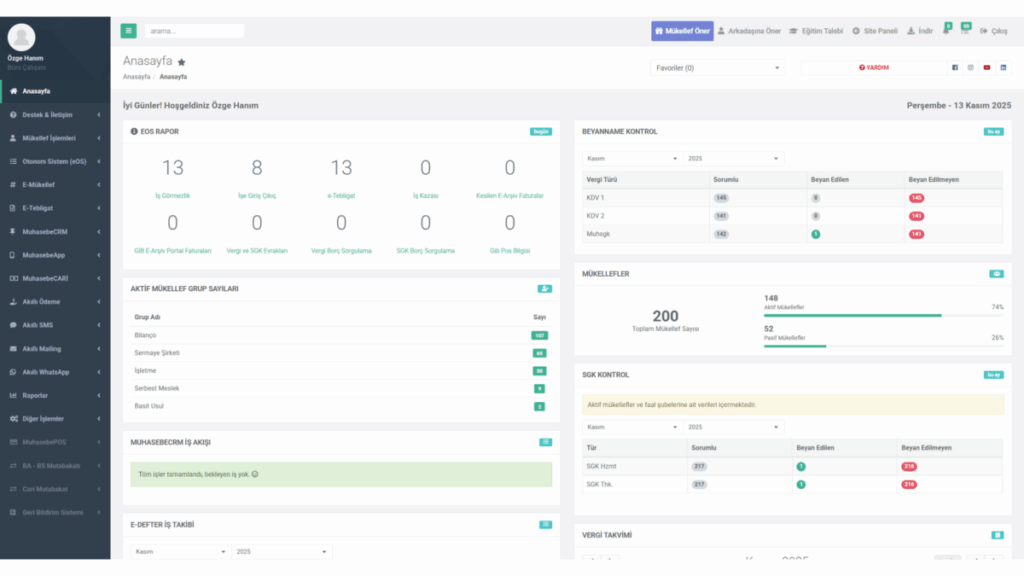The width and height of the screenshot is (1024, 576).
Task: Open the YouTube icon in the header
Action: coord(987,67)
